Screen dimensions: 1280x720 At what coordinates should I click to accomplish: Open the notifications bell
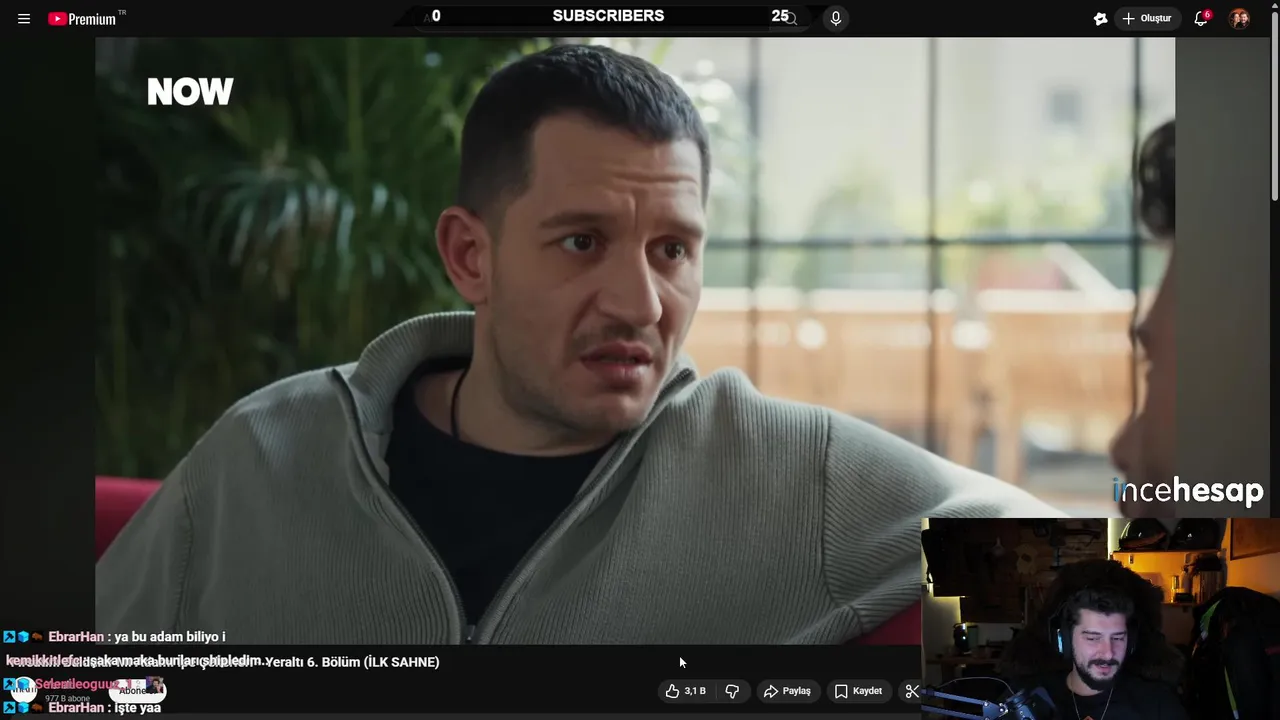1201,19
